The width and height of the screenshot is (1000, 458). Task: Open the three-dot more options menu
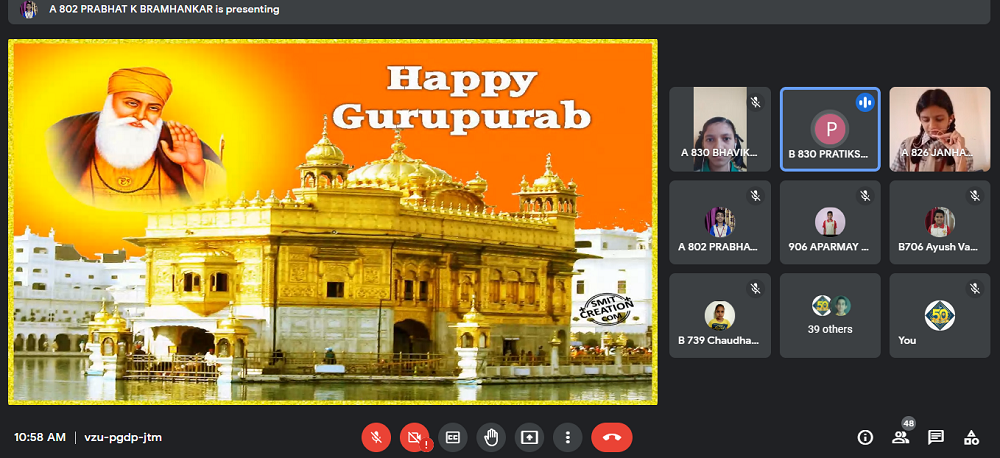pos(567,437)
